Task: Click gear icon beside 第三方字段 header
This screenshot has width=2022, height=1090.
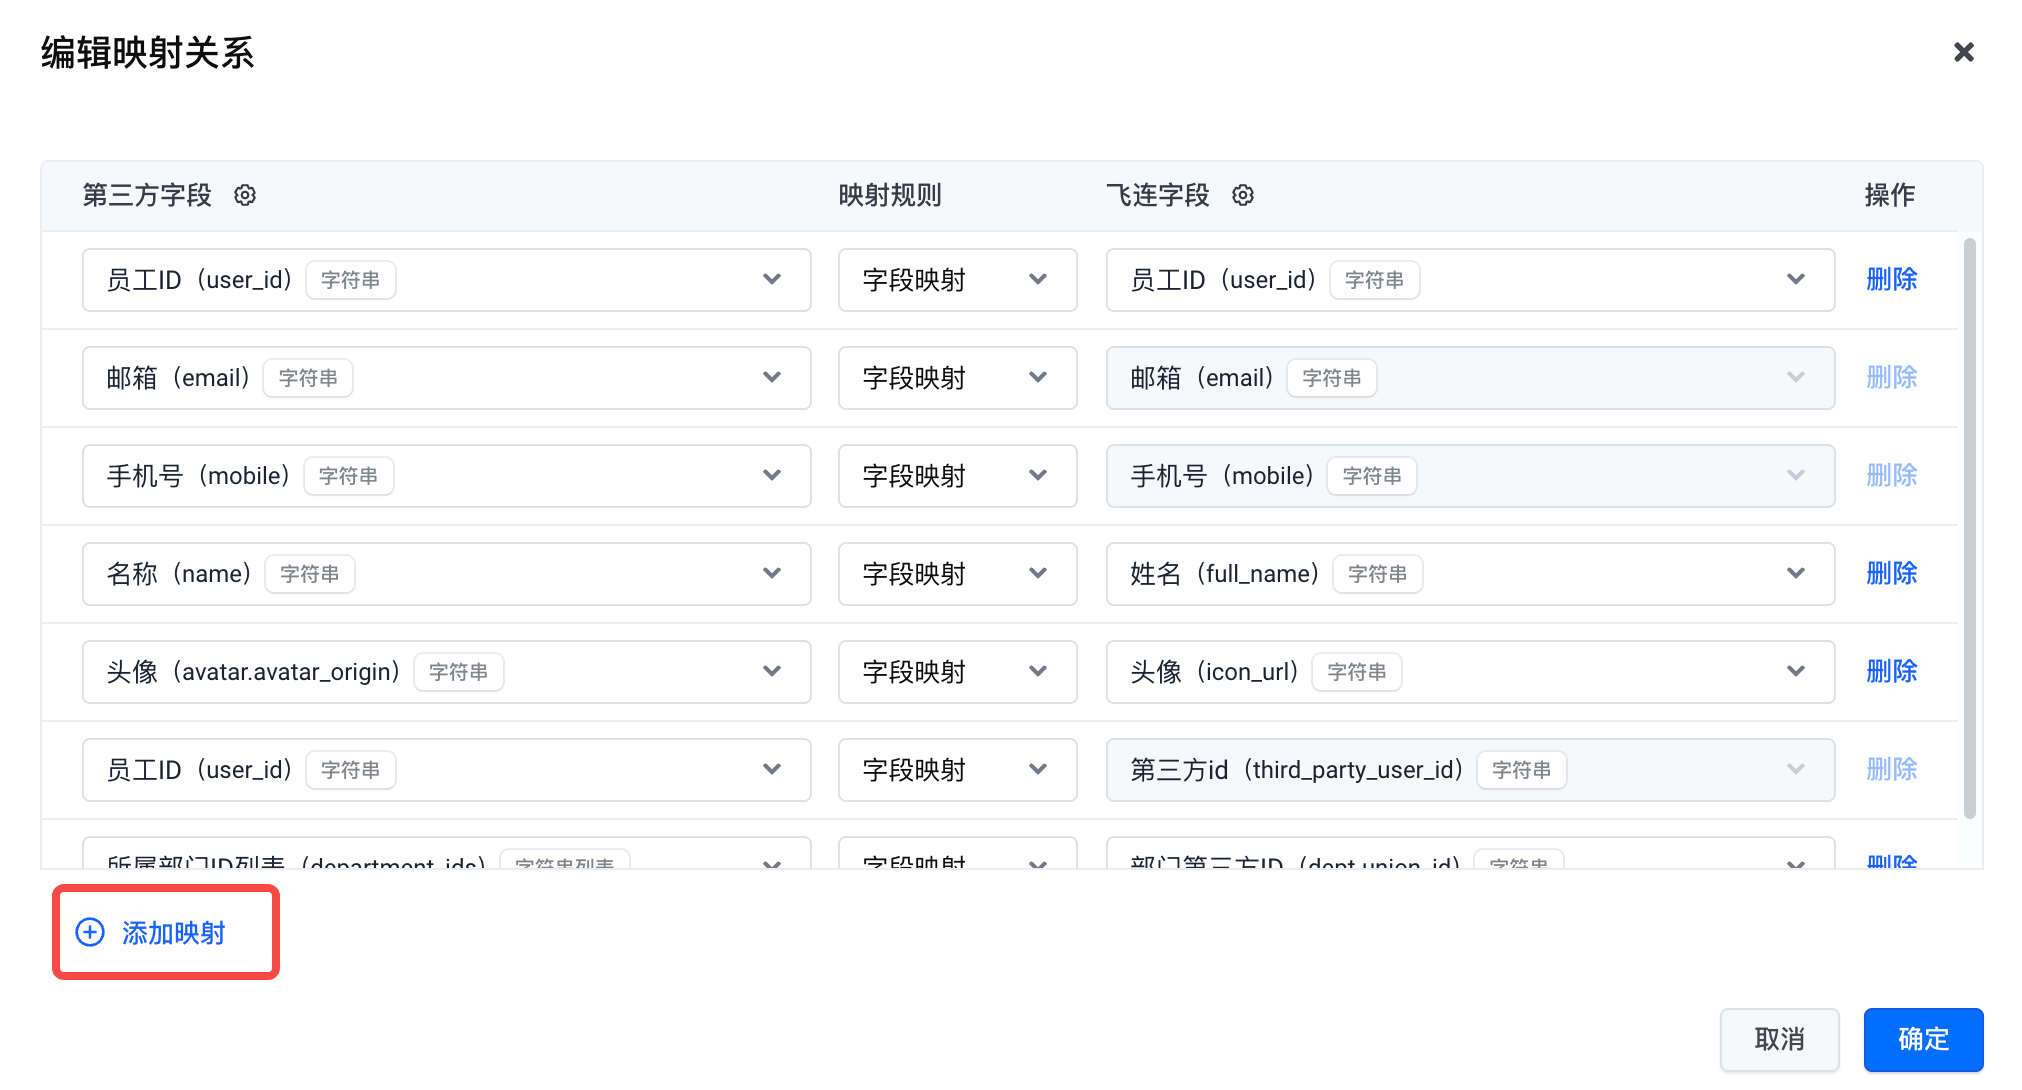Action: tap(245, 195)
